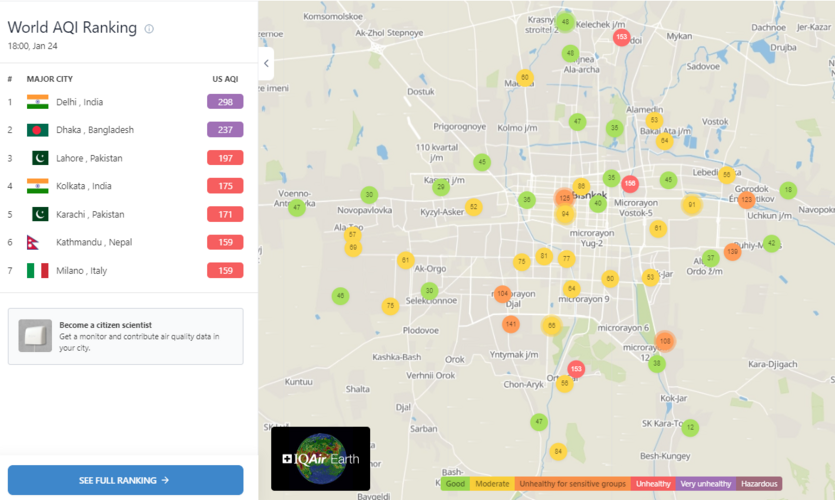
Task: Open the IQAir Earth globe thumbnail
Action: [320, 459]
